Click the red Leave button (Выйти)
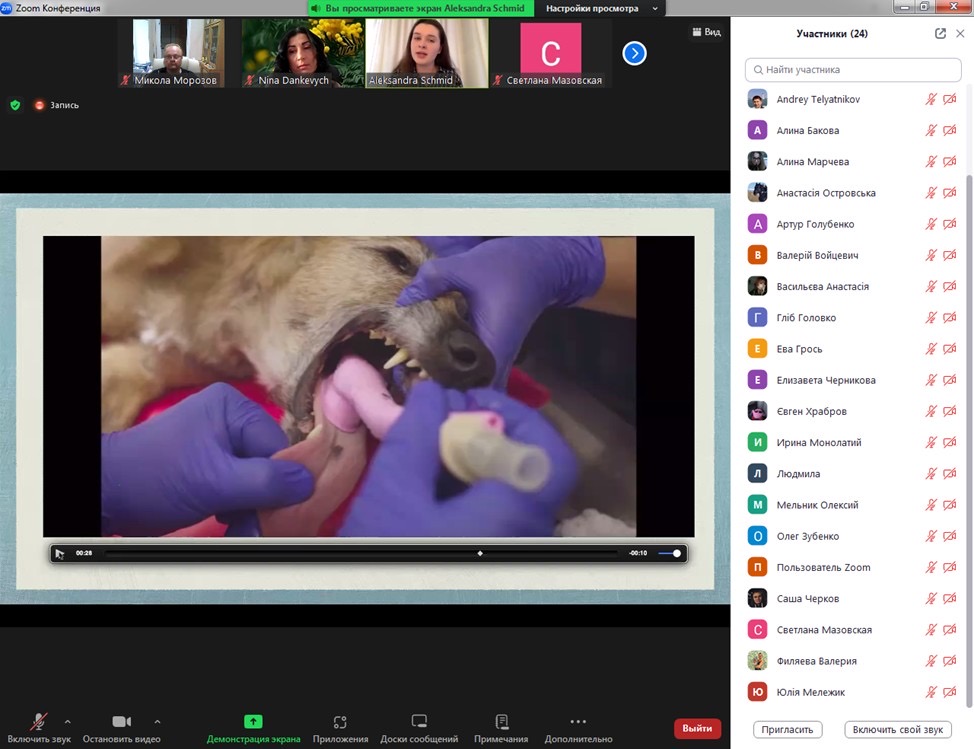 697,729
